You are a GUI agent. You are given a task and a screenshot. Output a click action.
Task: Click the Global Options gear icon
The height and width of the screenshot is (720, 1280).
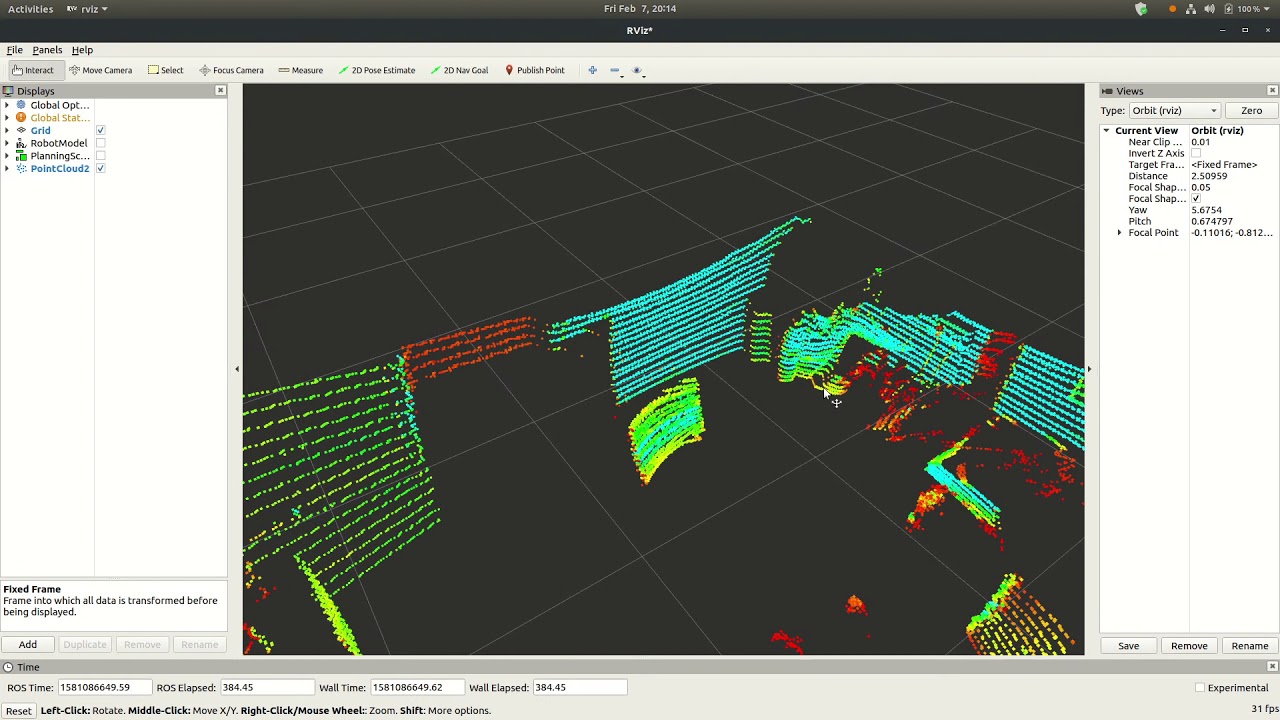click(x=21, y=105)
